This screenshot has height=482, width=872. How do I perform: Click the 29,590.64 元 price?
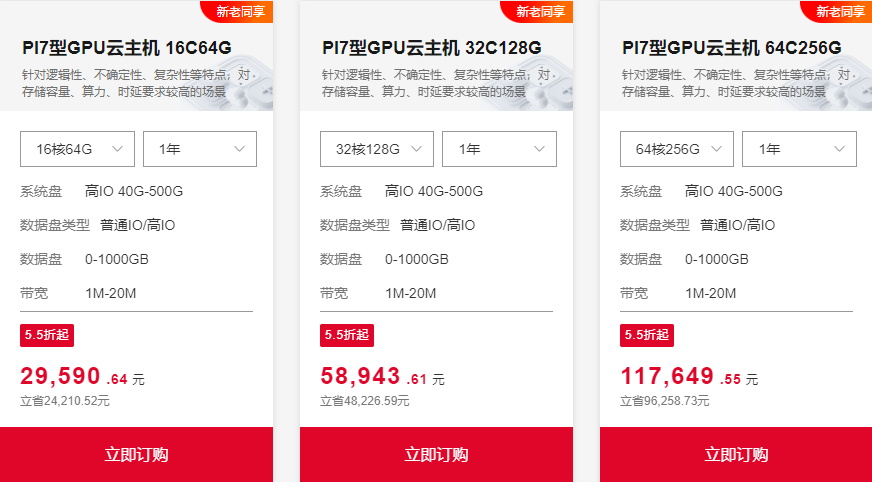[82, 376]
